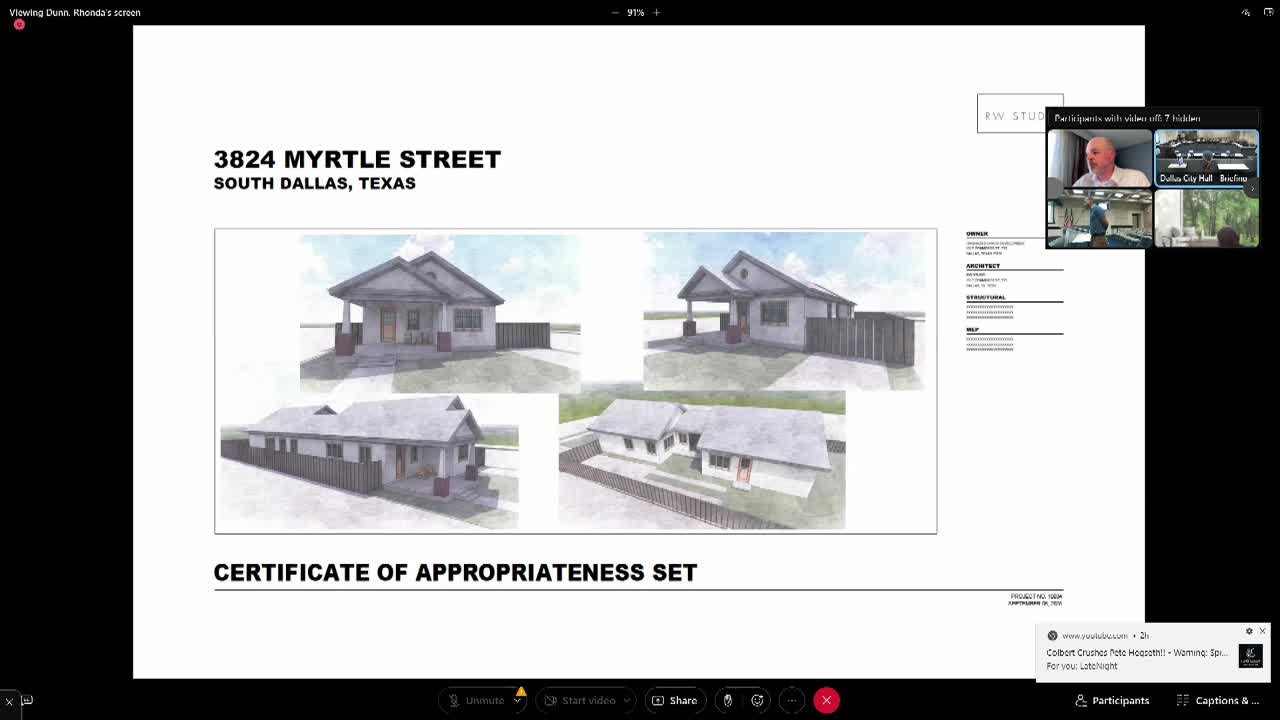
Task: Open the more options ellipsis button
Action: coord(791,700)
